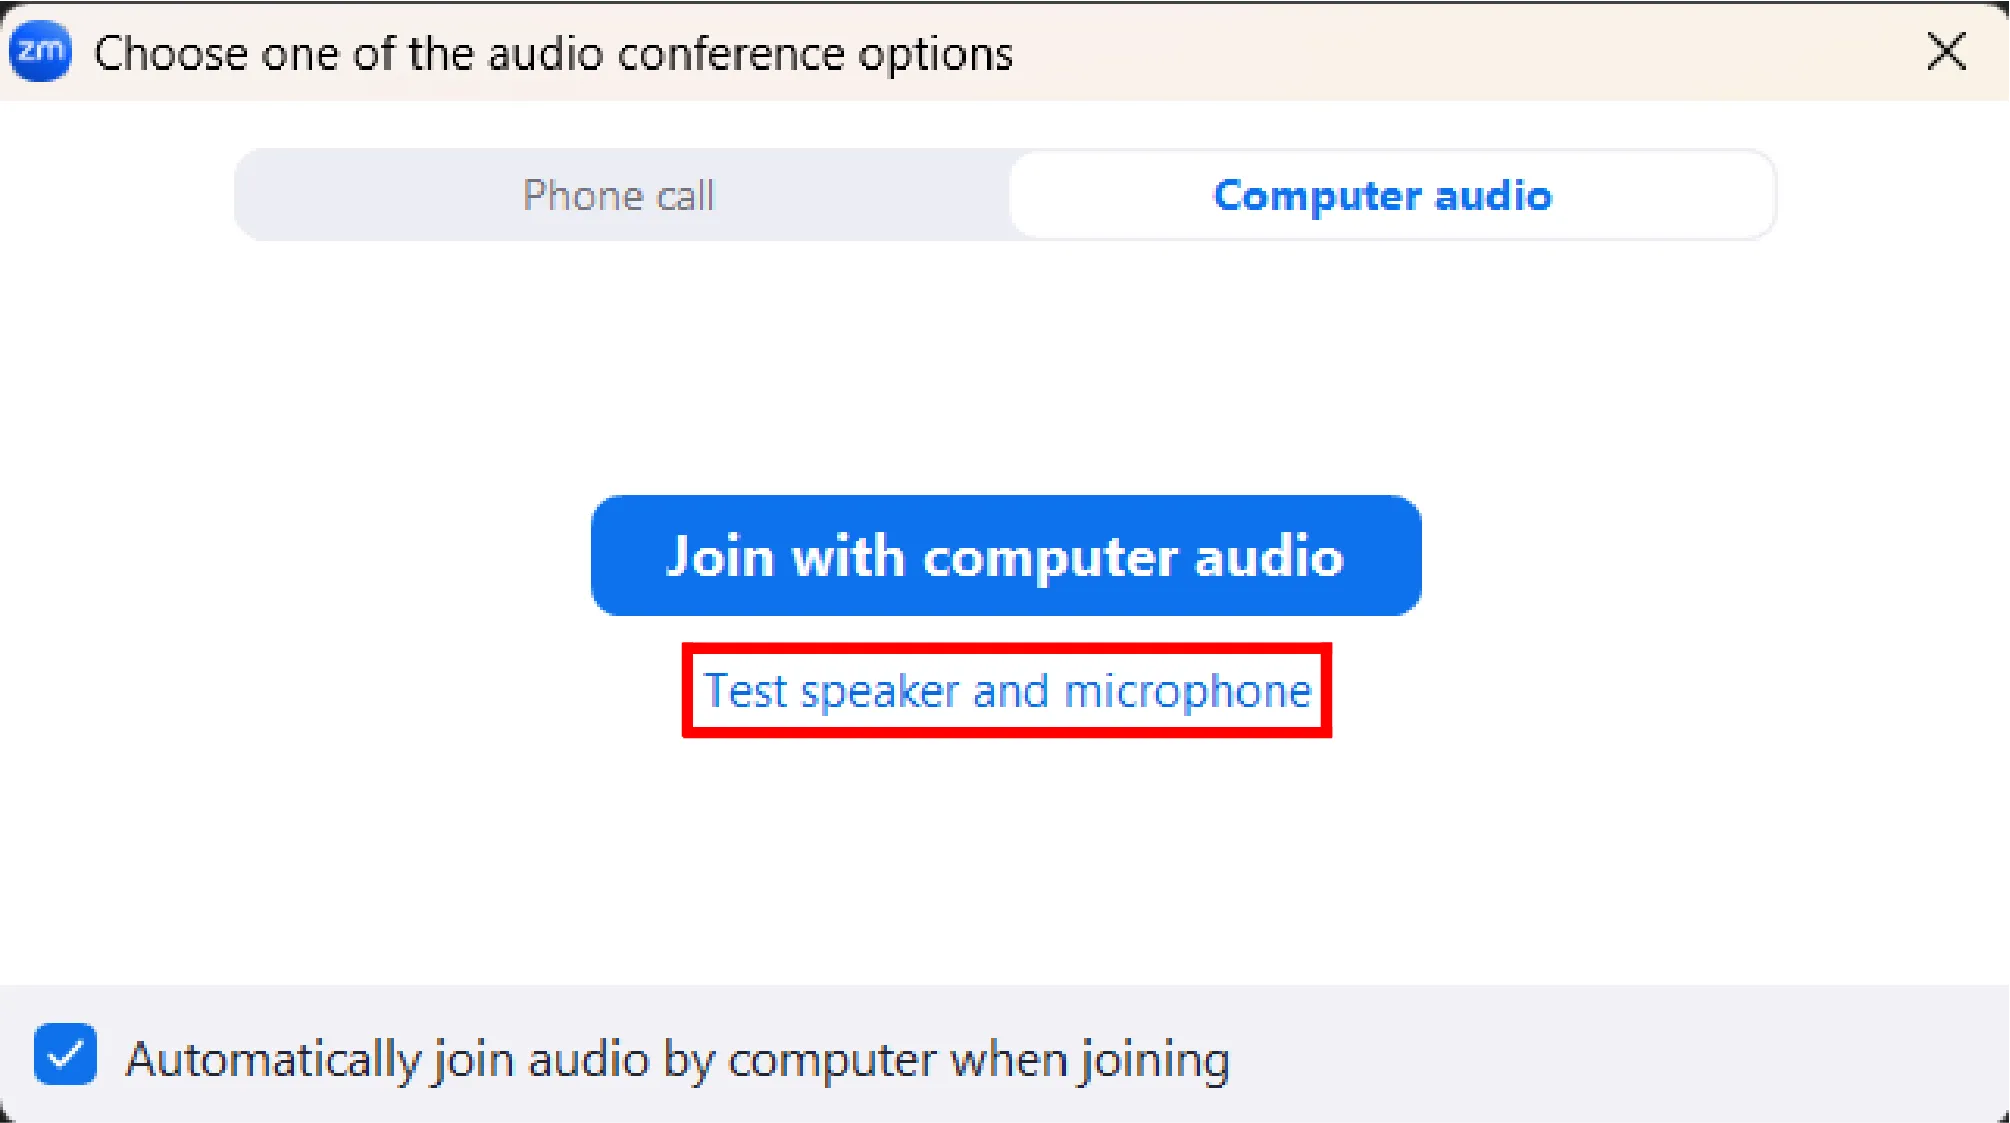The image size is (2010, 1123).
Task: Switch to the Phone call tab
Action: click(619, 195)
